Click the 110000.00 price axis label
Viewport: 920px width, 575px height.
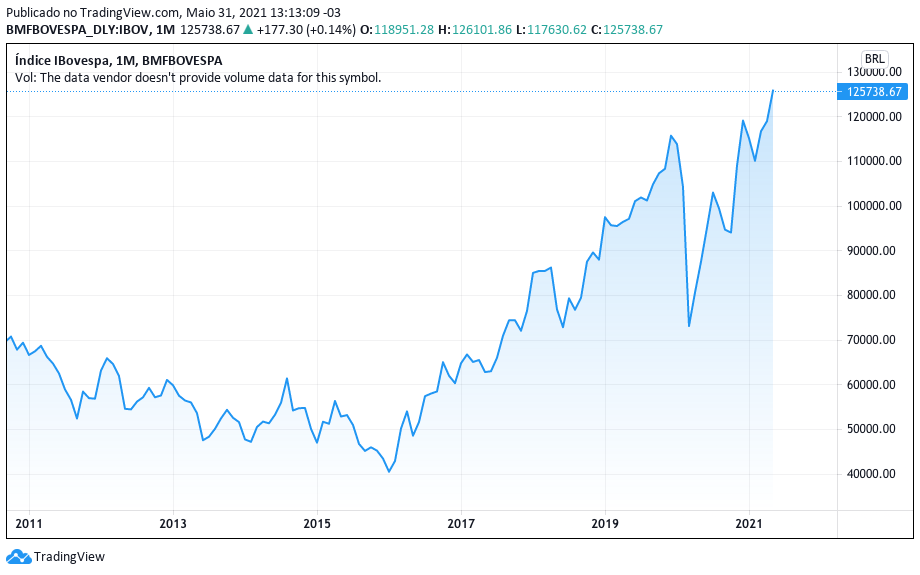[x=874, y=161]
